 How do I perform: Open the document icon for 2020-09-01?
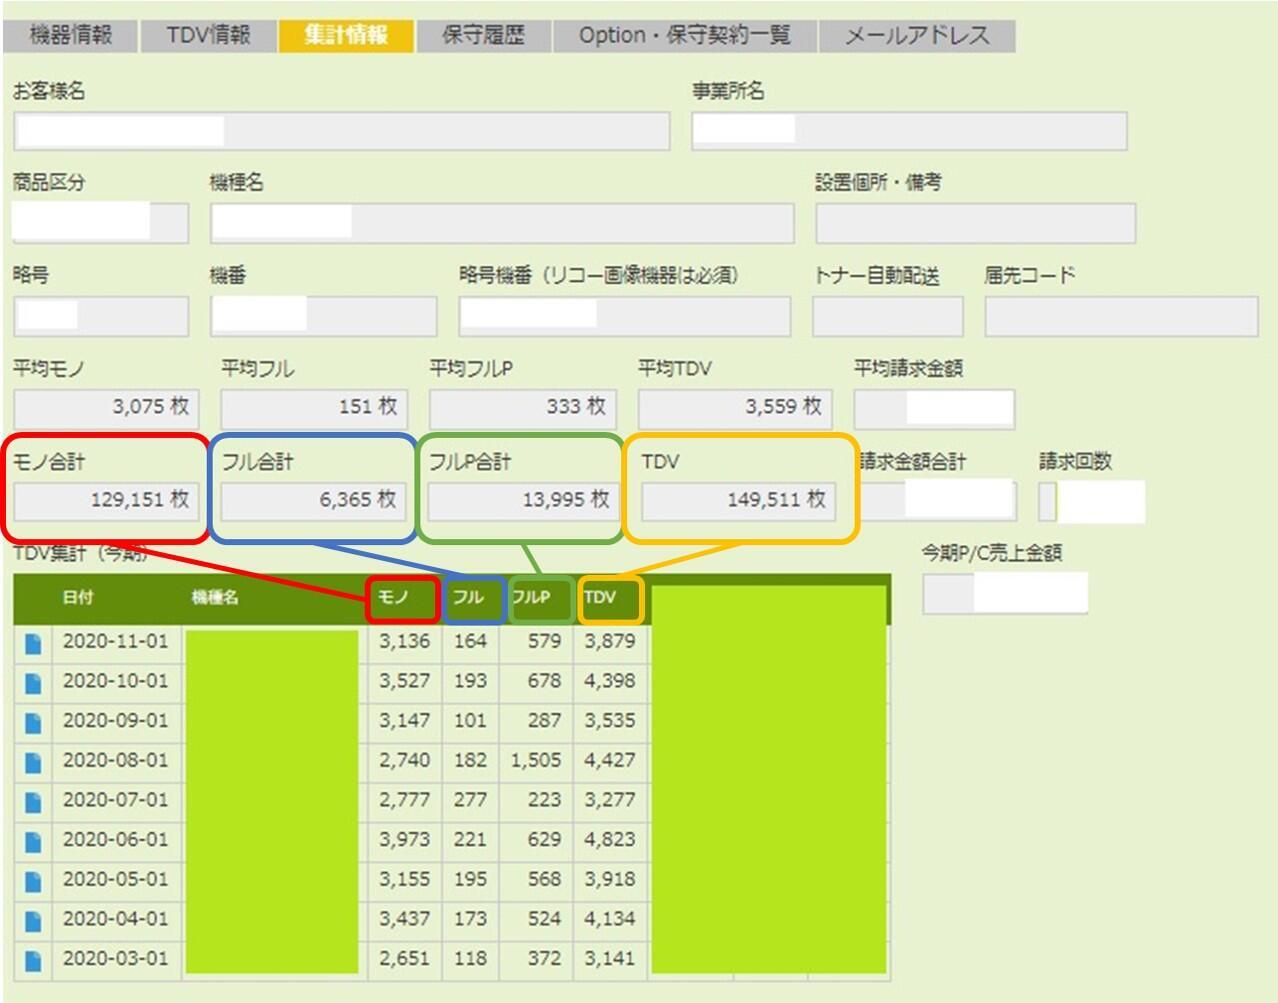(x=30, y=721)
